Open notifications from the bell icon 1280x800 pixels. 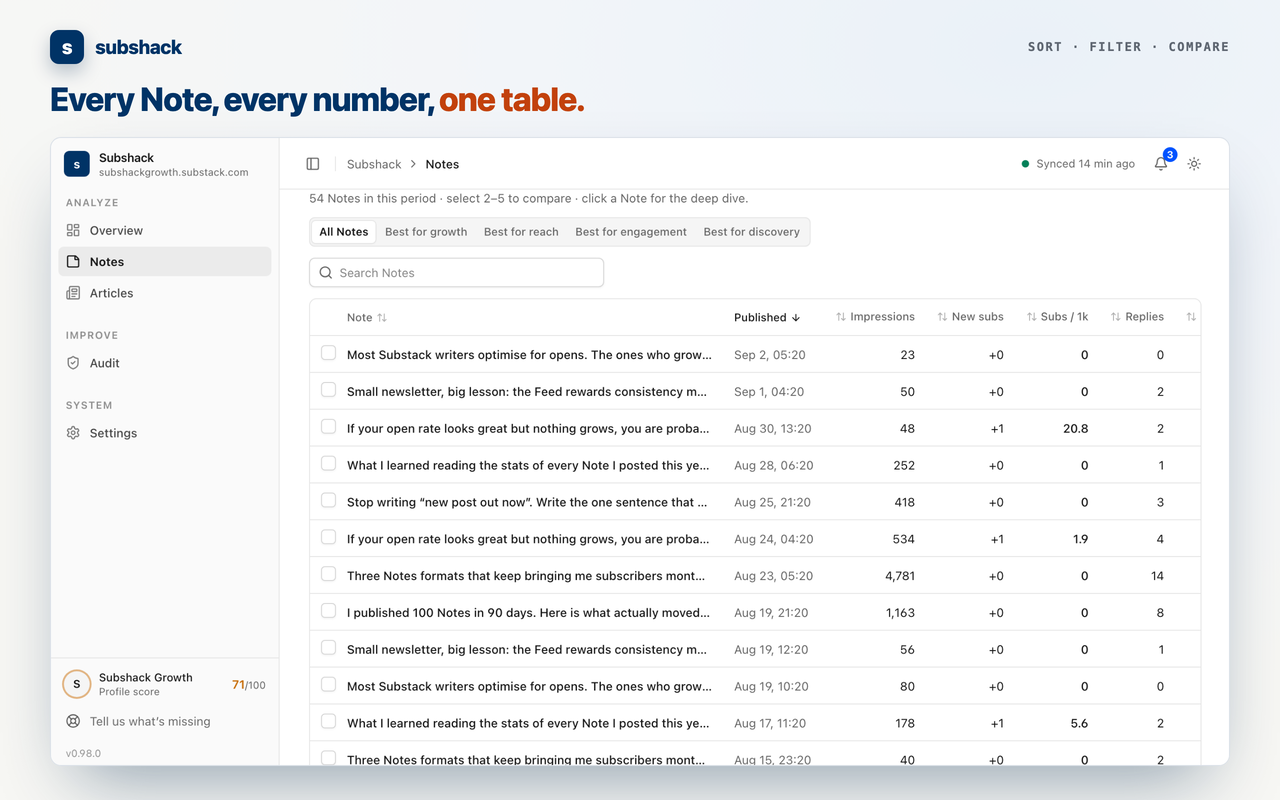tap(1161, 164)
